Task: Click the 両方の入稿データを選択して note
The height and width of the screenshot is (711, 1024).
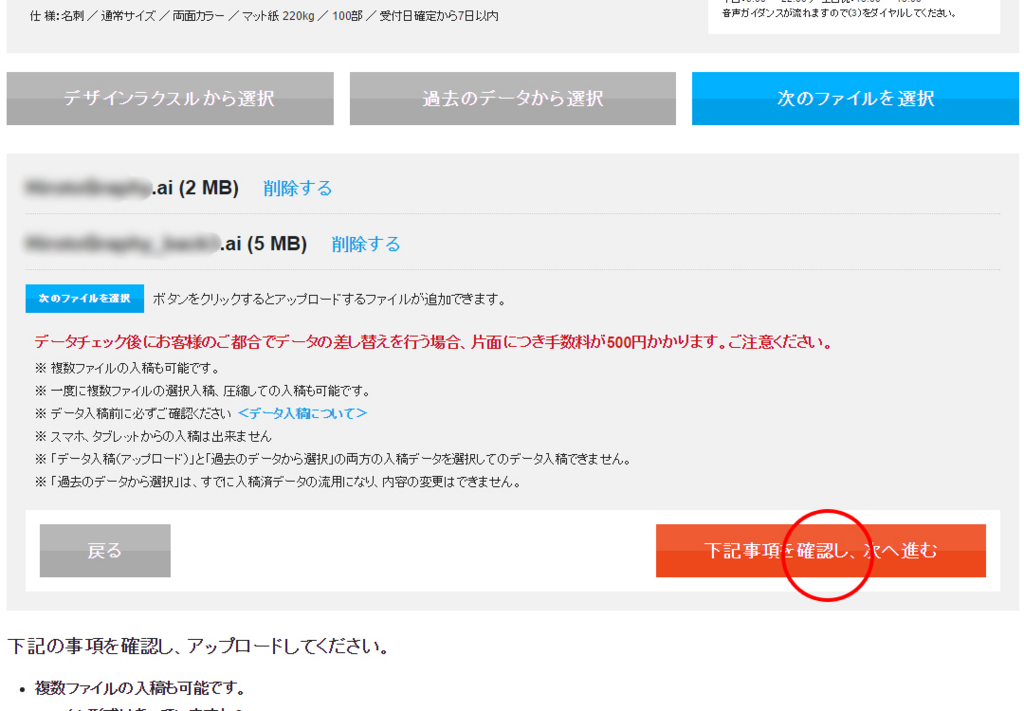Action: click(x=333, y=460)
